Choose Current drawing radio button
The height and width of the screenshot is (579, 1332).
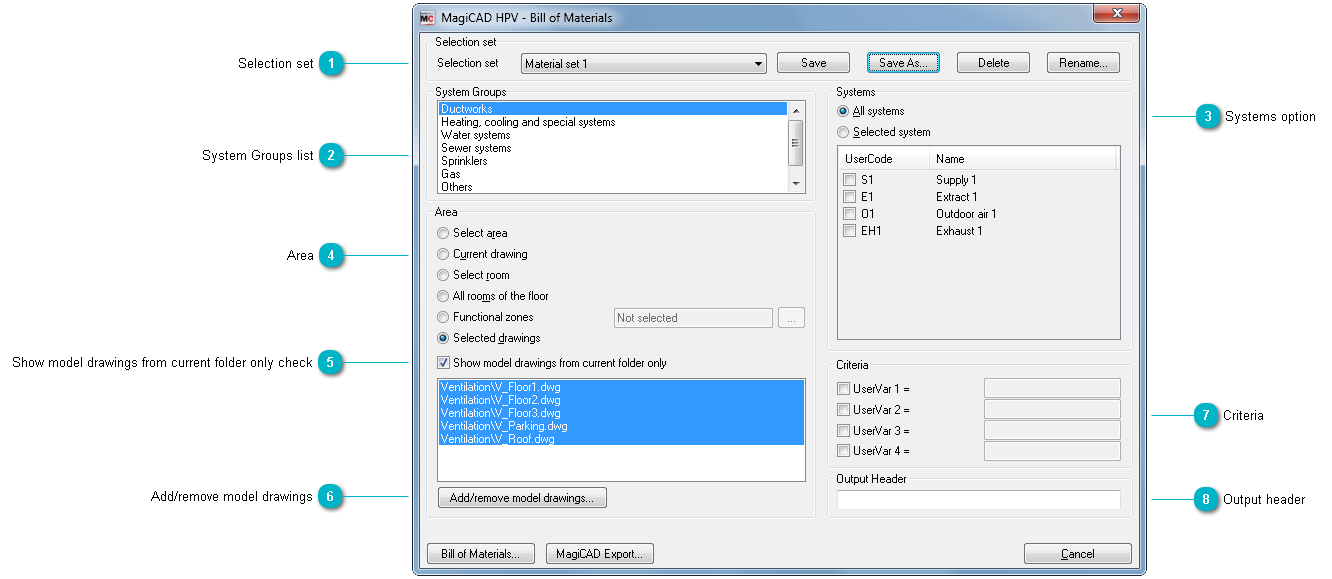tap(443, 254)
